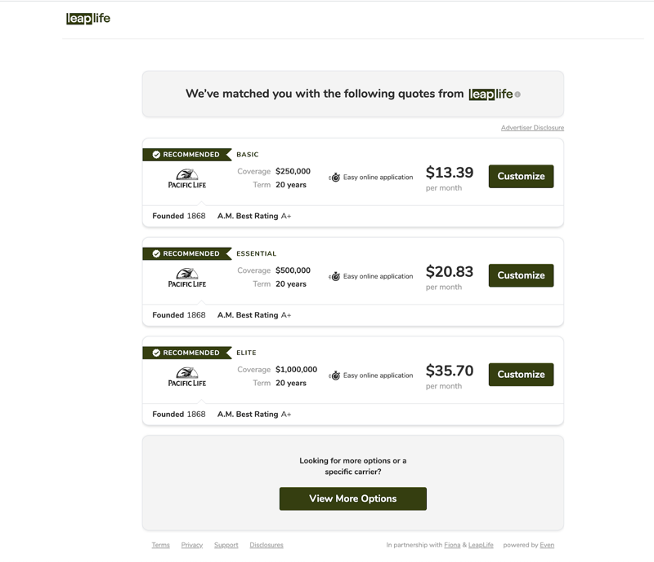Open the Privacy footer link
The image size is (654, 562).
tap(192, 545)
